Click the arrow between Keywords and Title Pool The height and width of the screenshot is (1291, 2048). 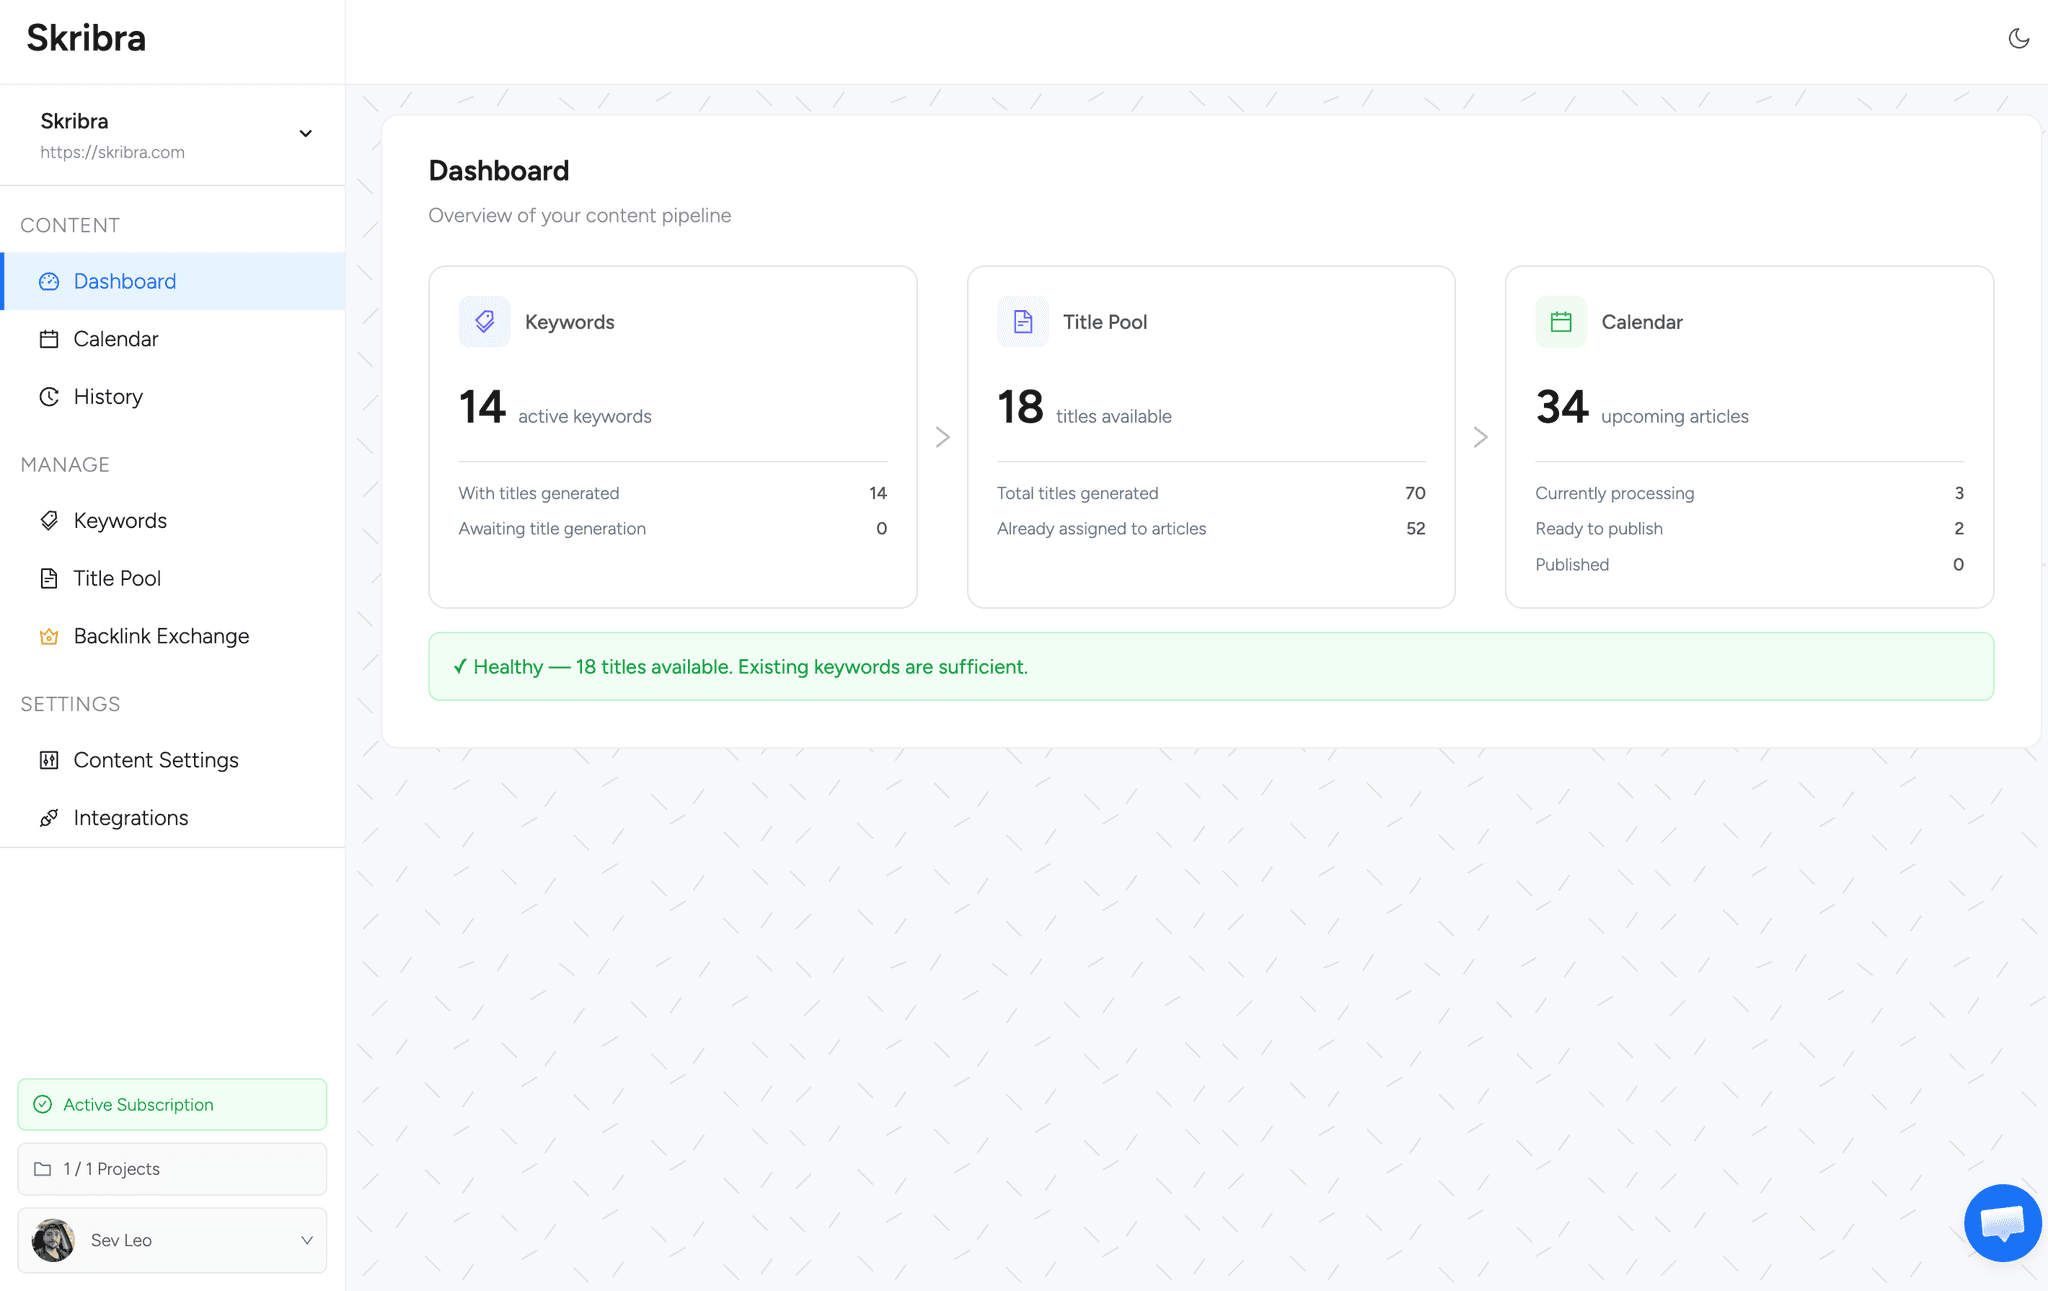coord(941,437)
